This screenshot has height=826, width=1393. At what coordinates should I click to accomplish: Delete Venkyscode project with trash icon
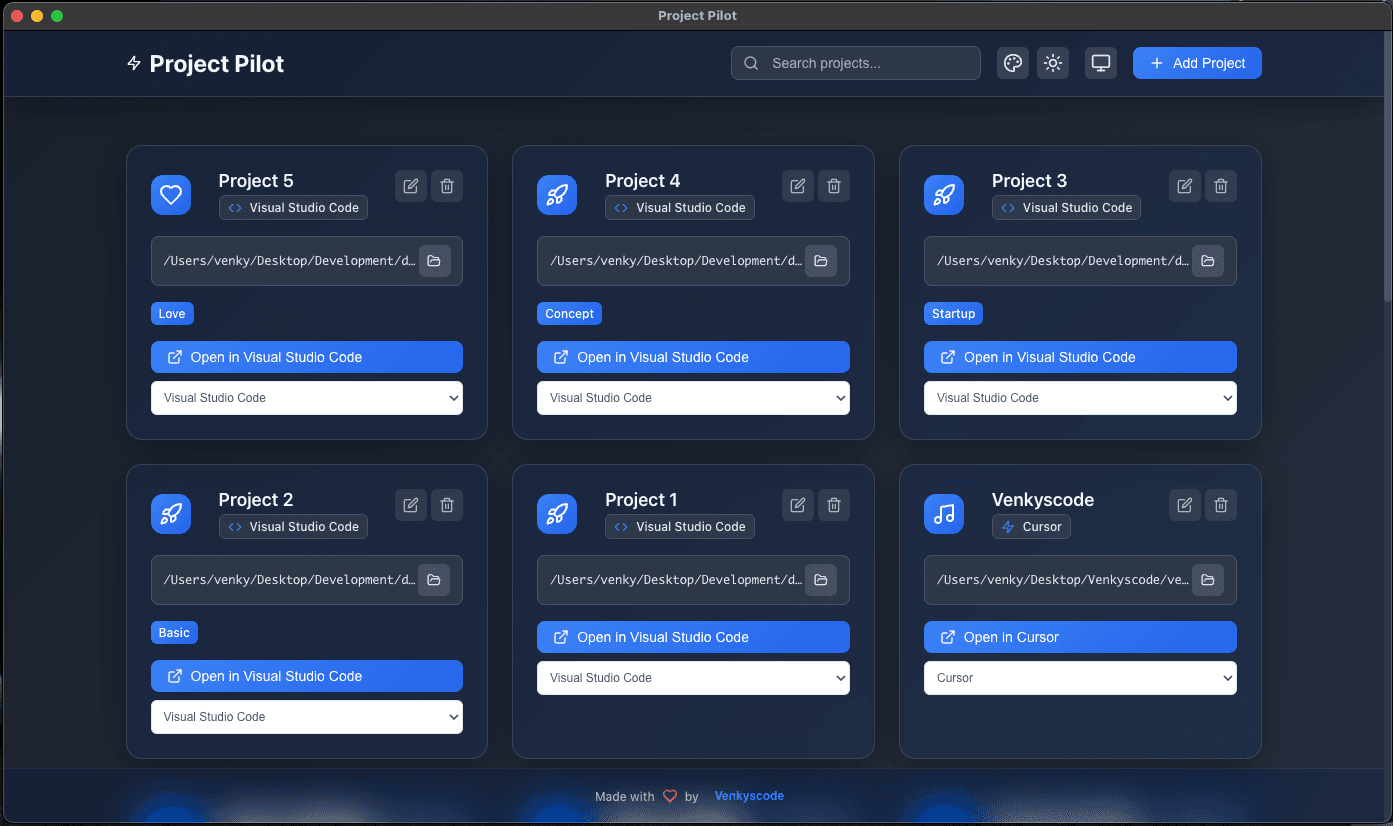click(1221, 505)
